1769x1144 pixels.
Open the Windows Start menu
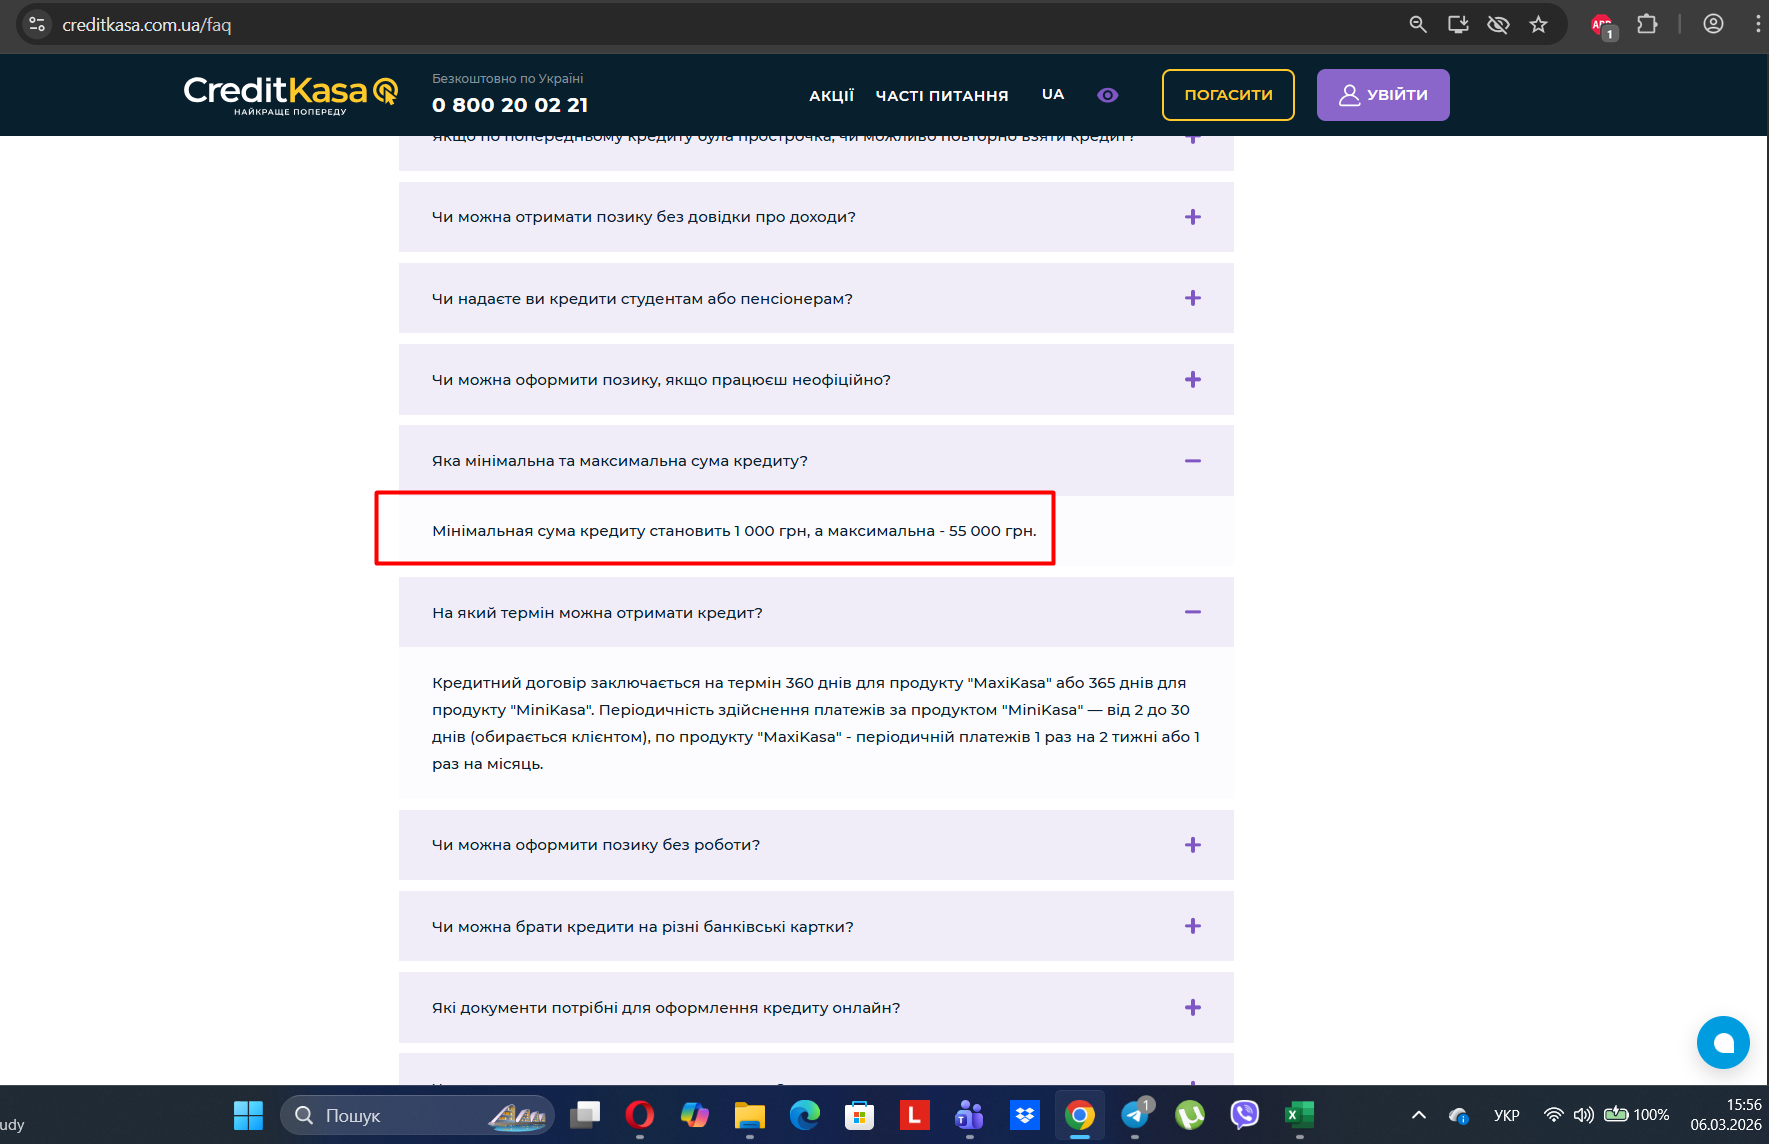[x=248, y=1114]
